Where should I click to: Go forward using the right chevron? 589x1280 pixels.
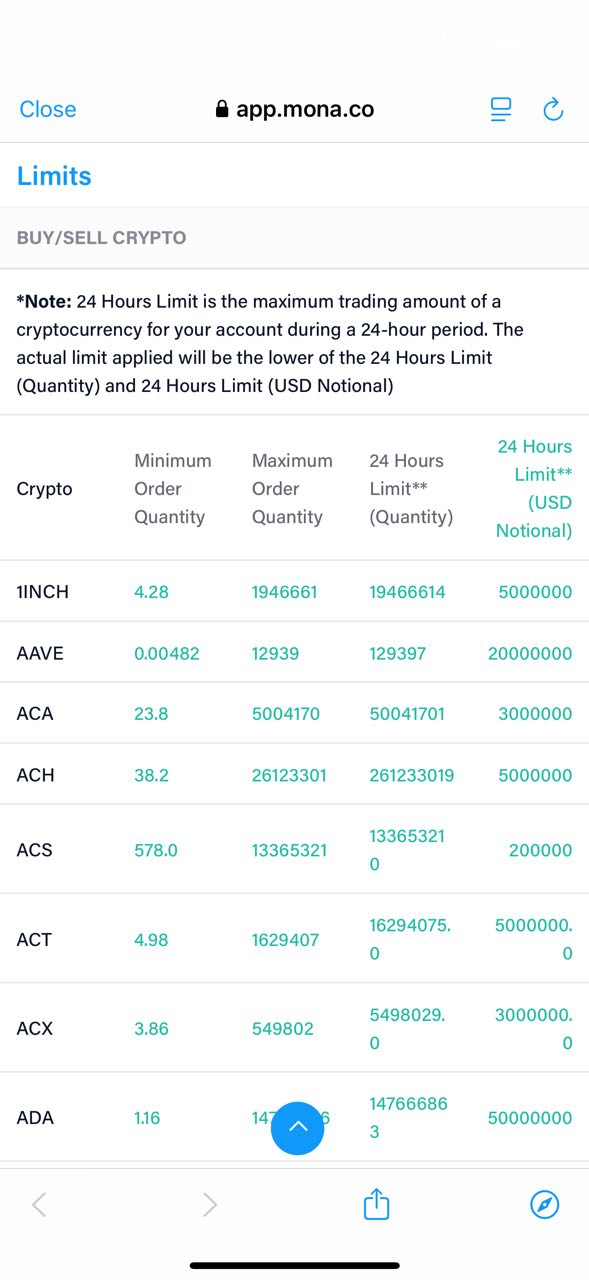[x=210, y=1205]
